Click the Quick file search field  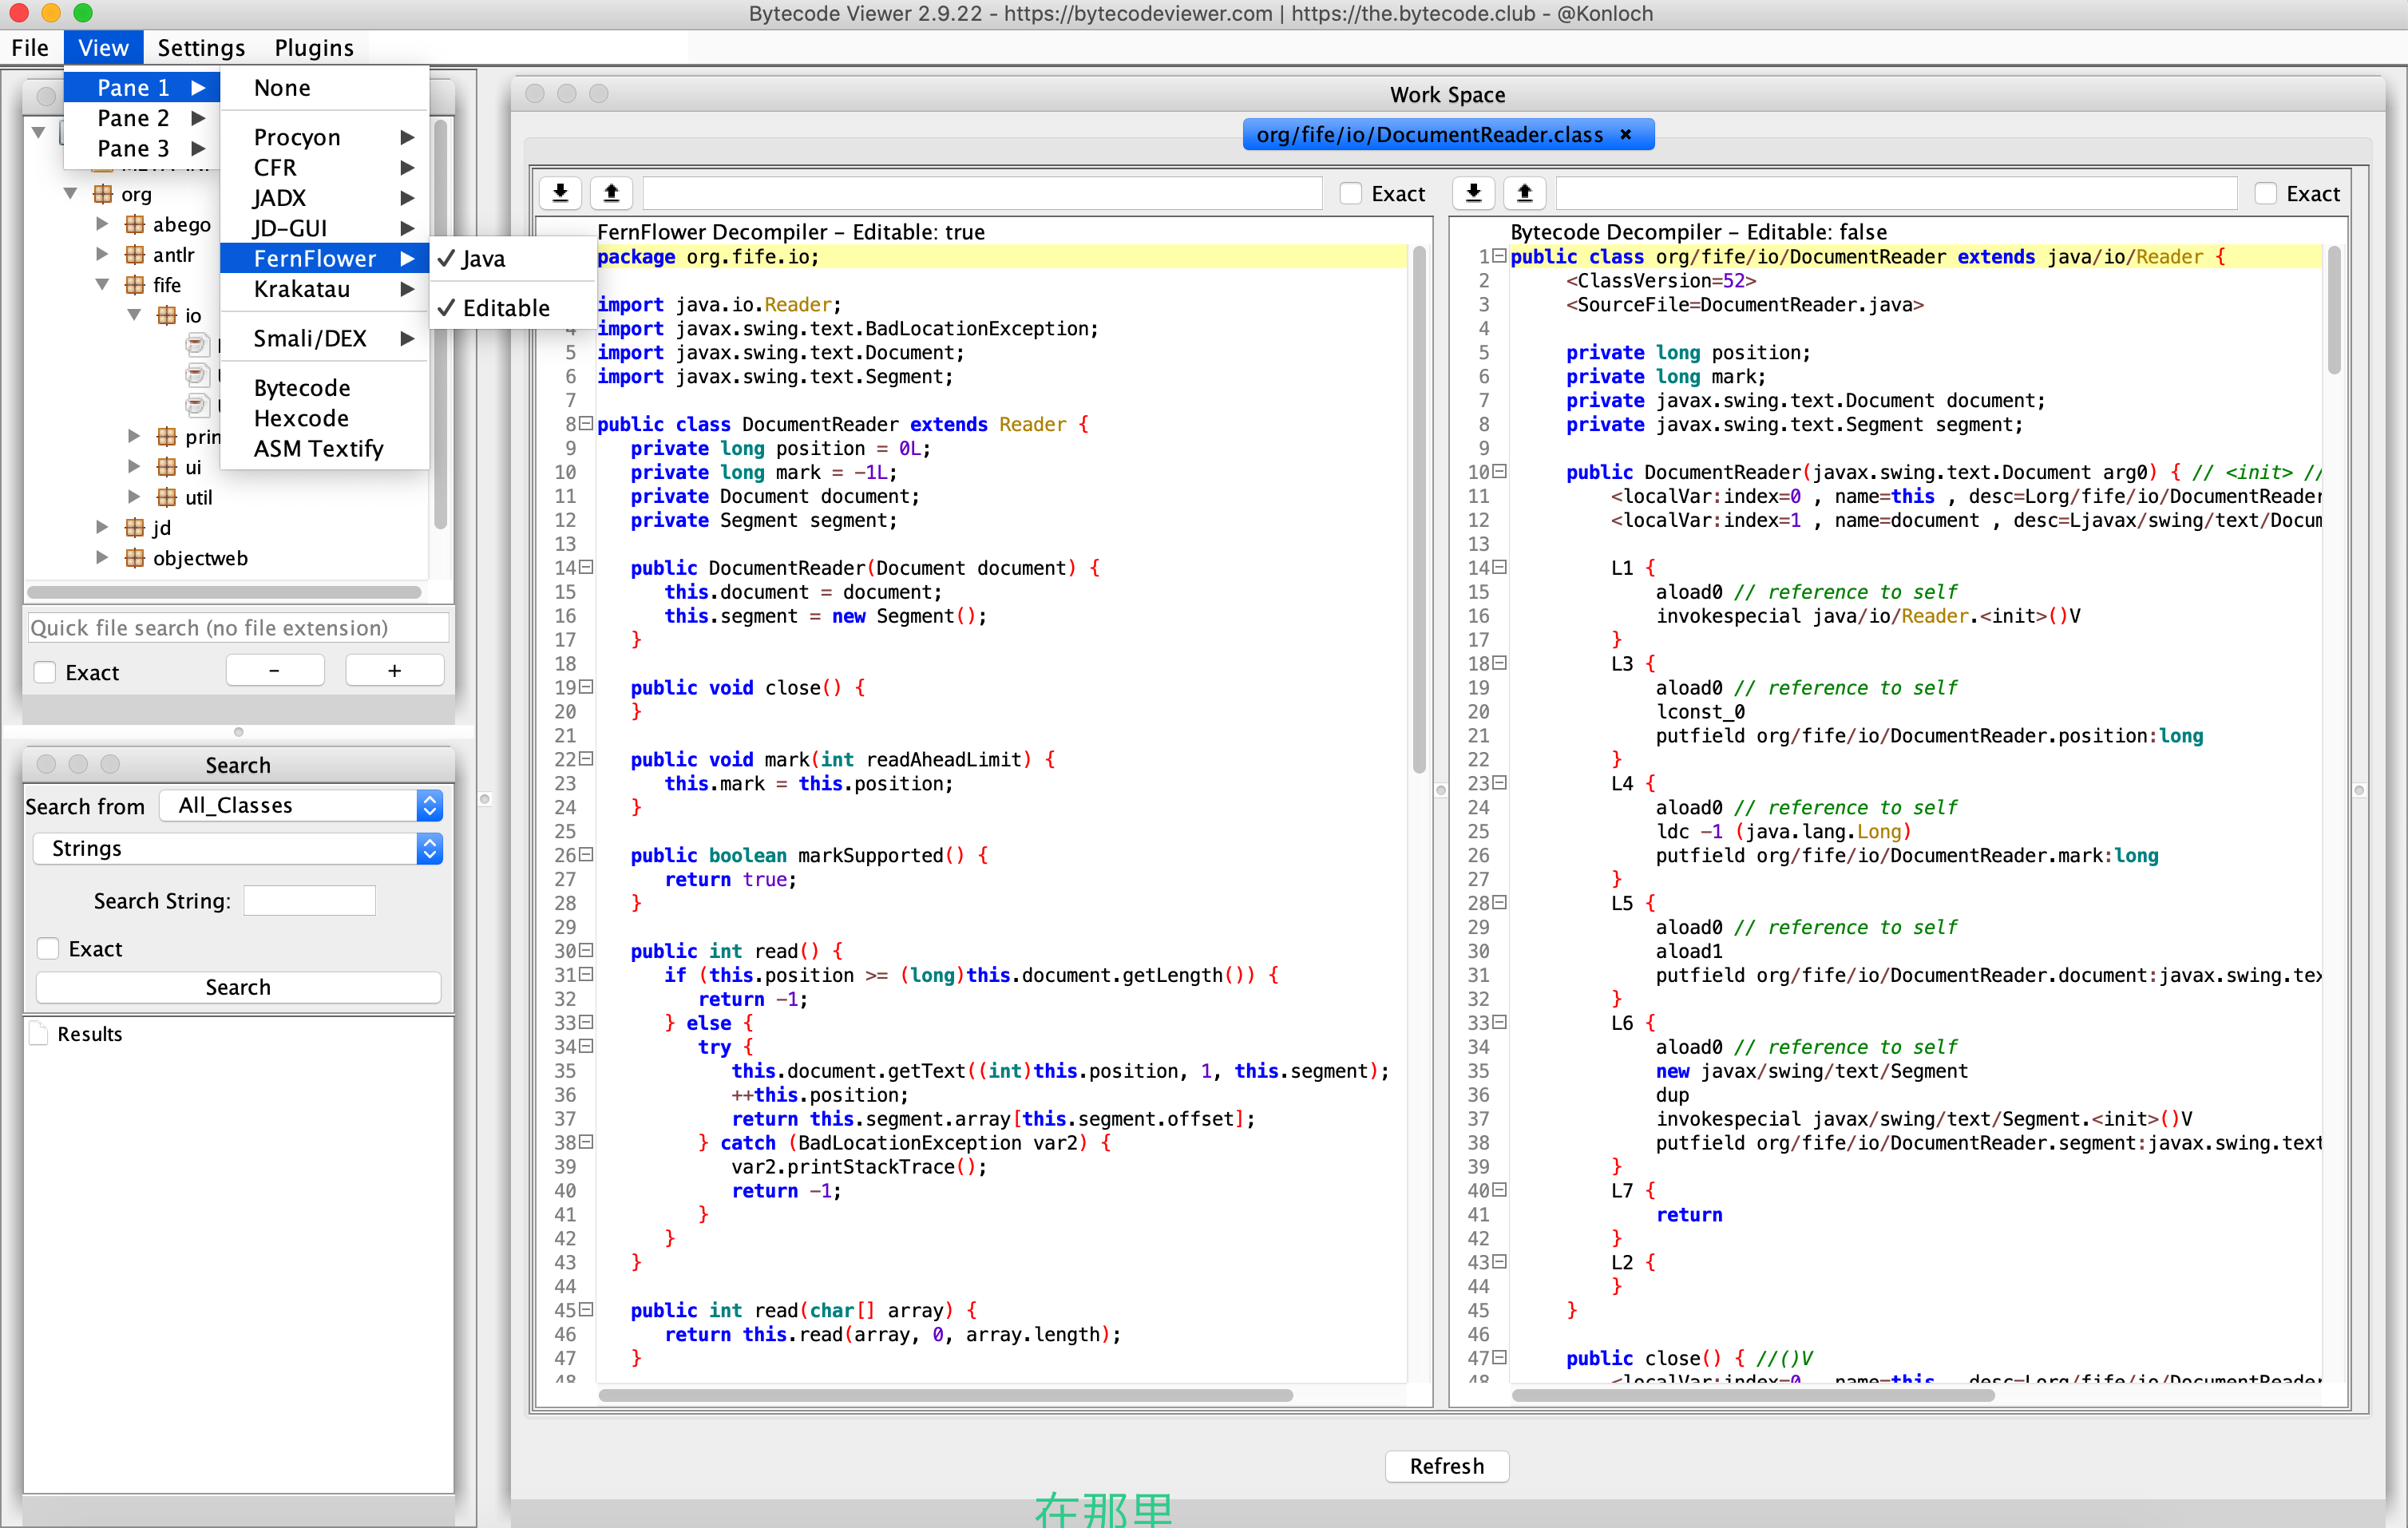(238, 628)
